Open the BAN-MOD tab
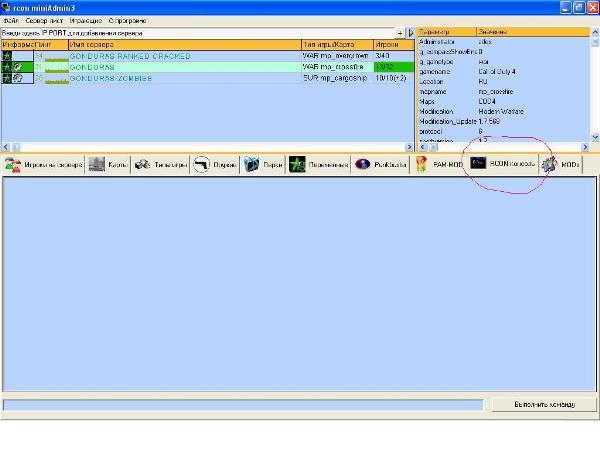Image resolution: width=600 pixels, height=450 pixels. pyautogui.click(x=439, y=165)
